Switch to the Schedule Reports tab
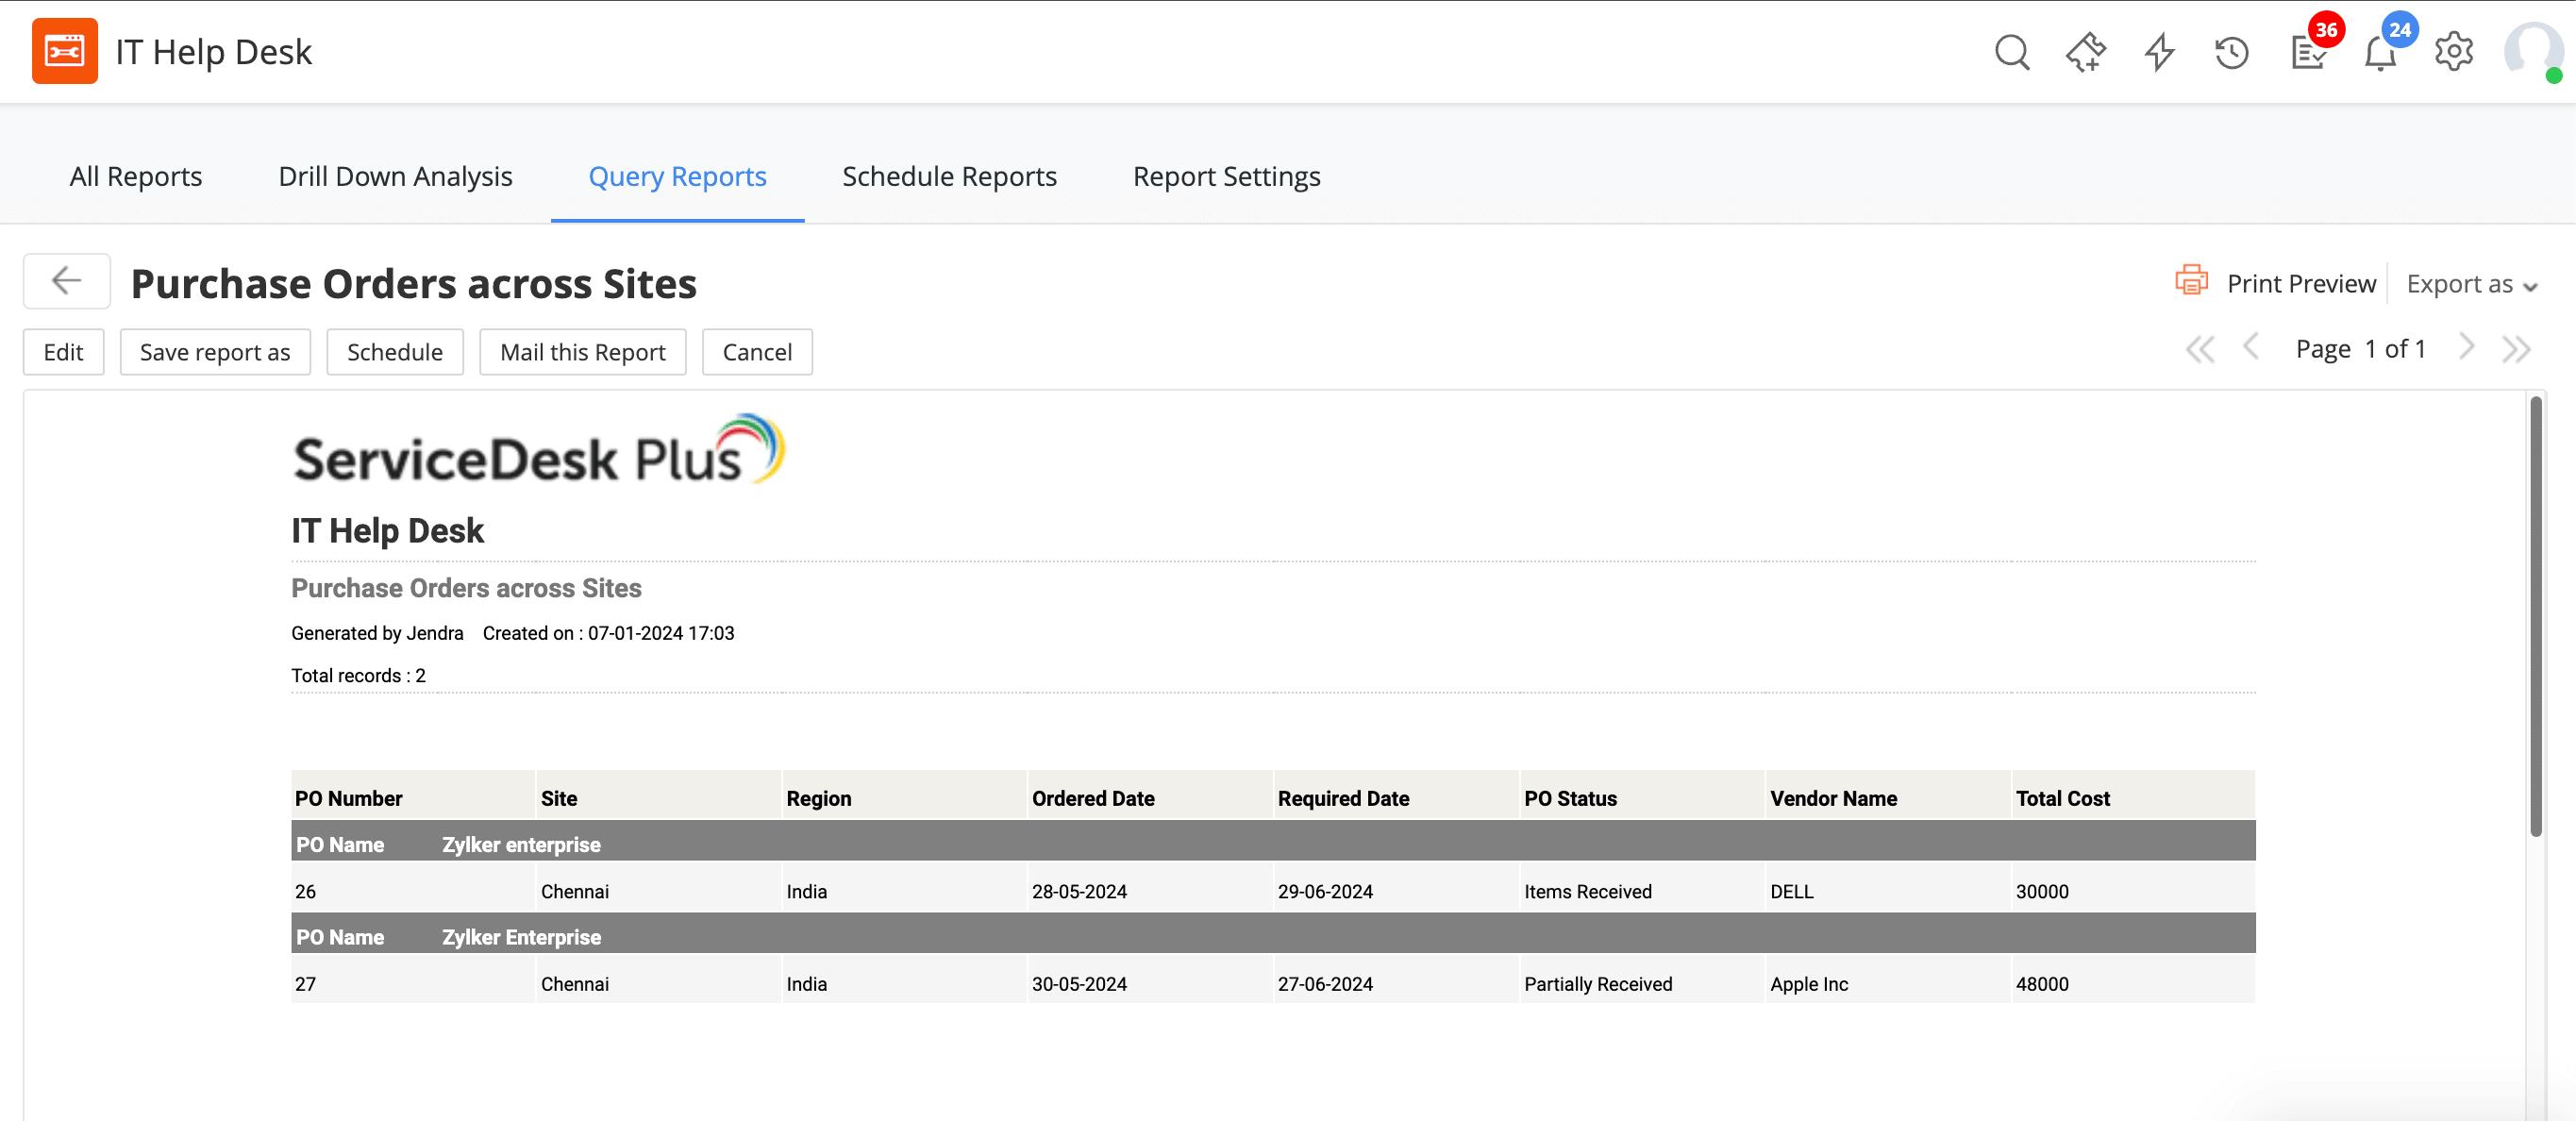This screenshot has height=1121, width=2576. [949, 176]
